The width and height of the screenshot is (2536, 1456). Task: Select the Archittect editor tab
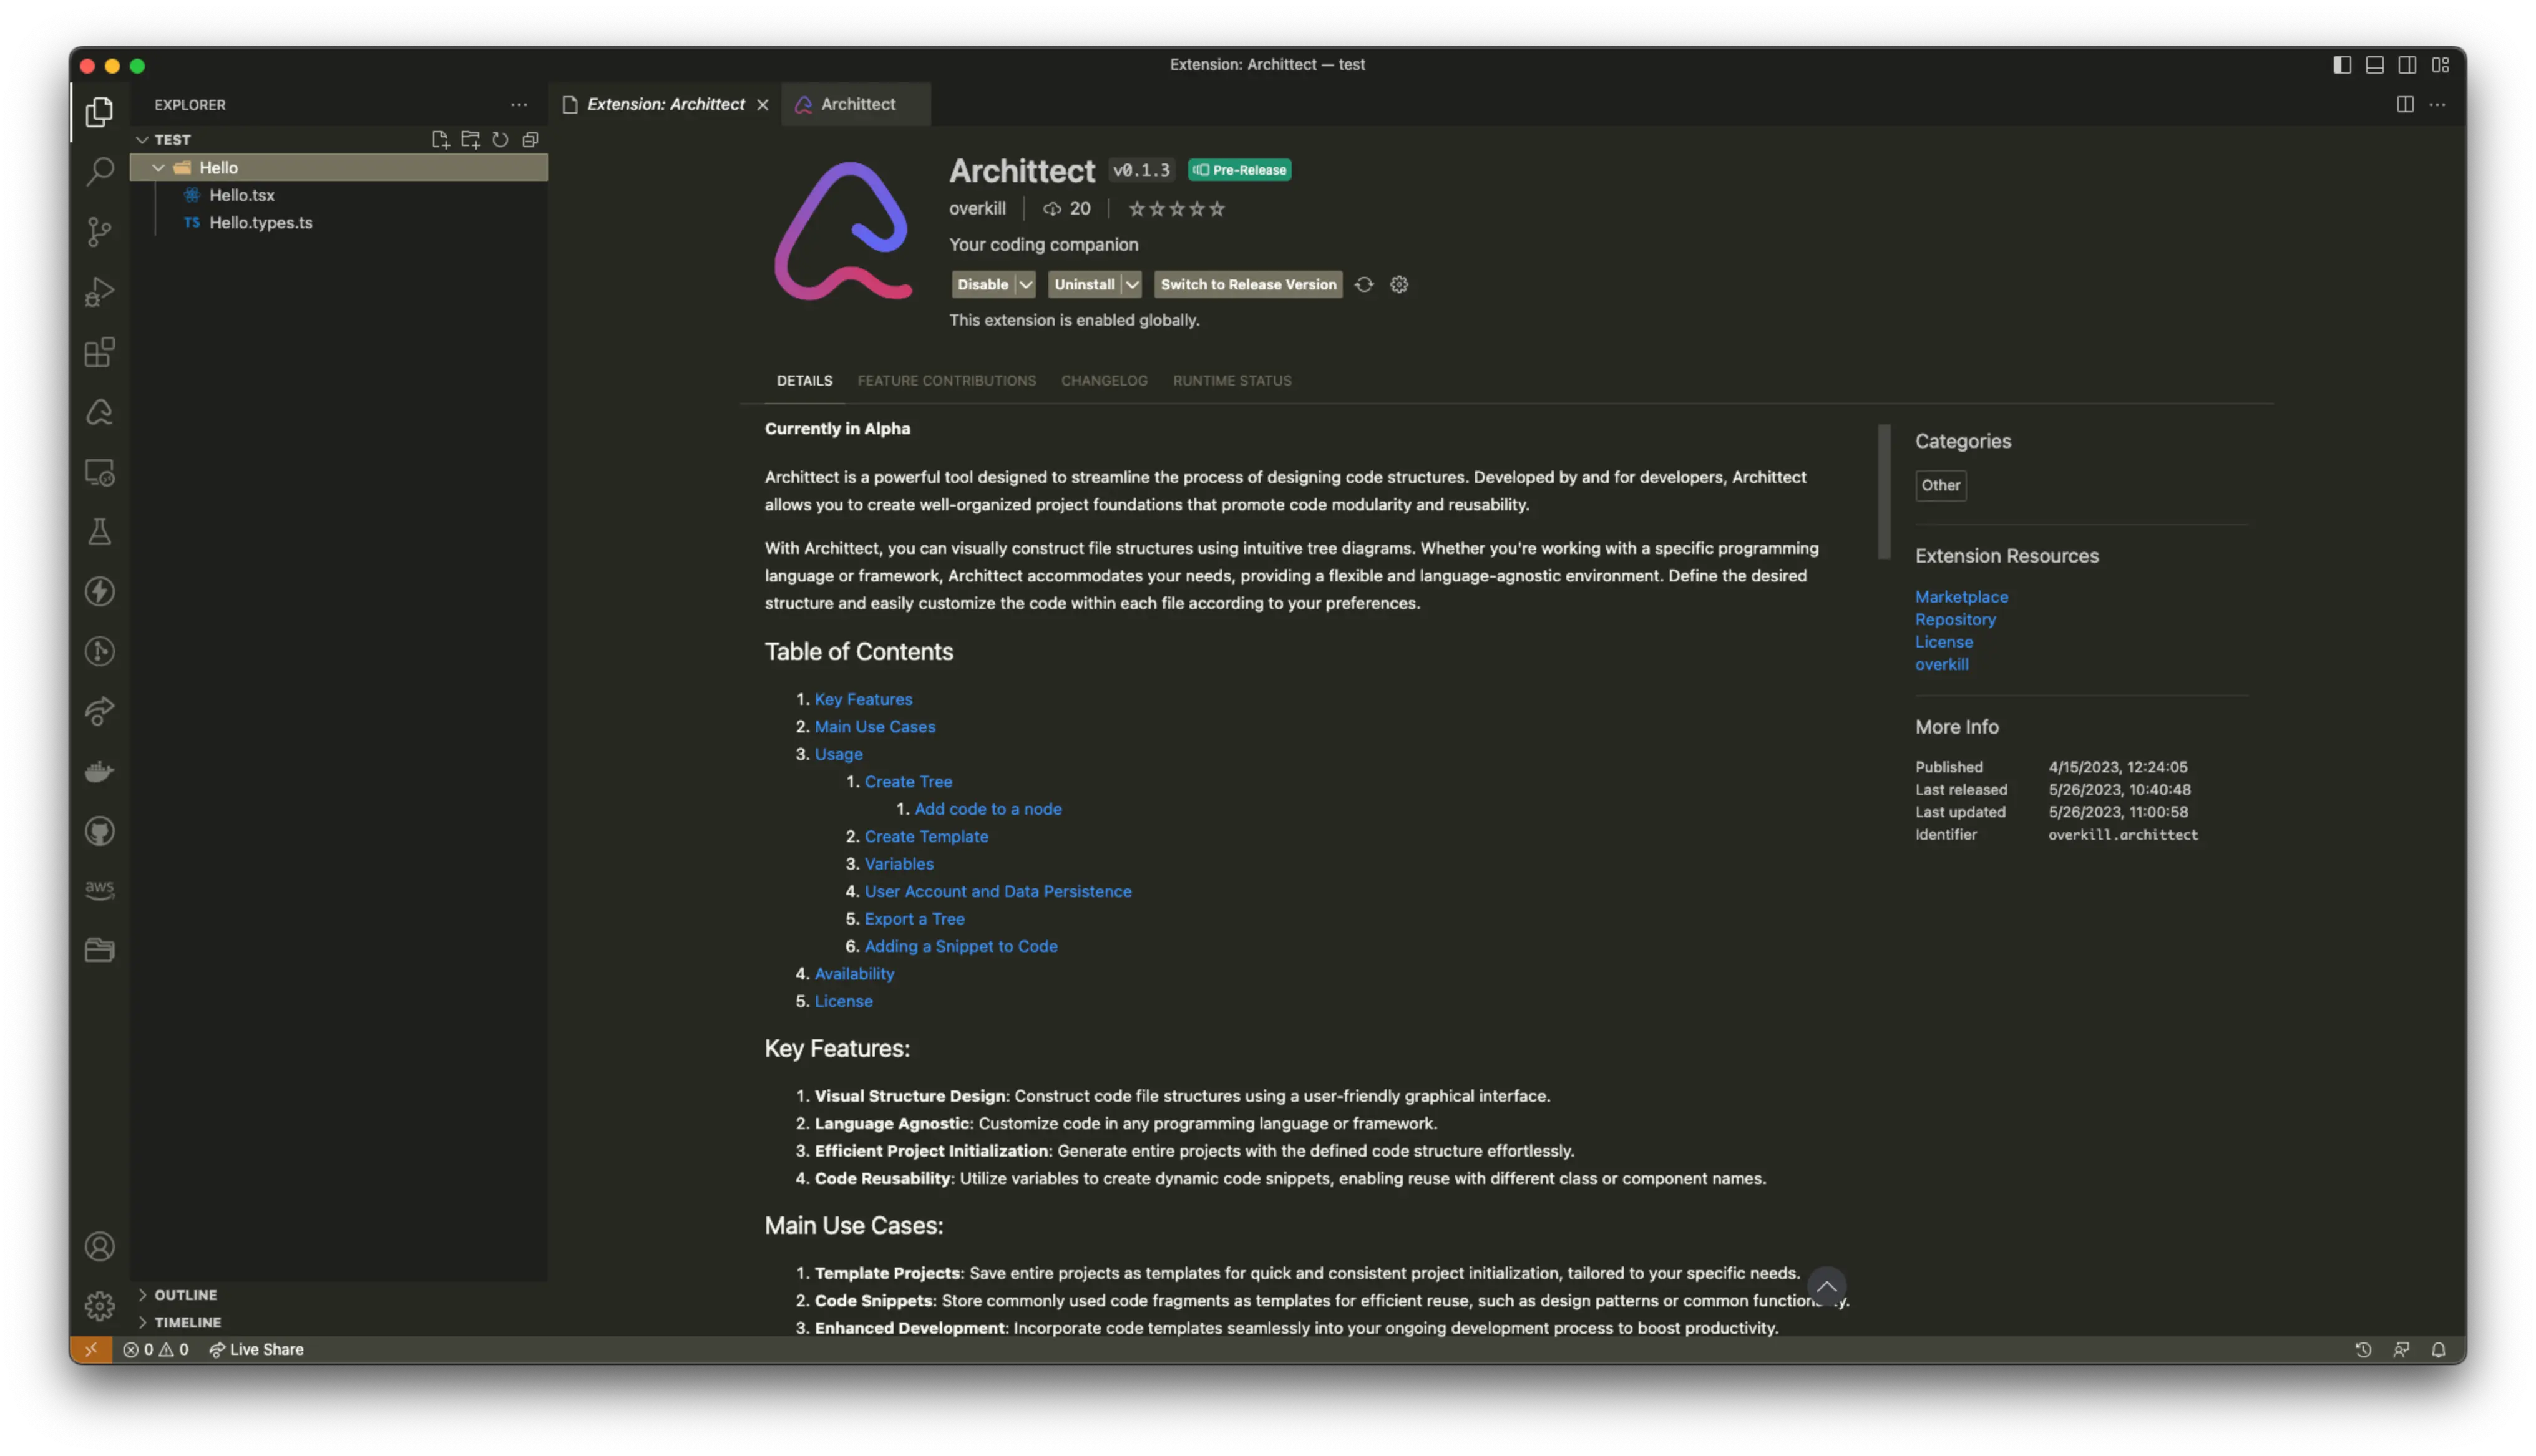click(x=857, y=104)
